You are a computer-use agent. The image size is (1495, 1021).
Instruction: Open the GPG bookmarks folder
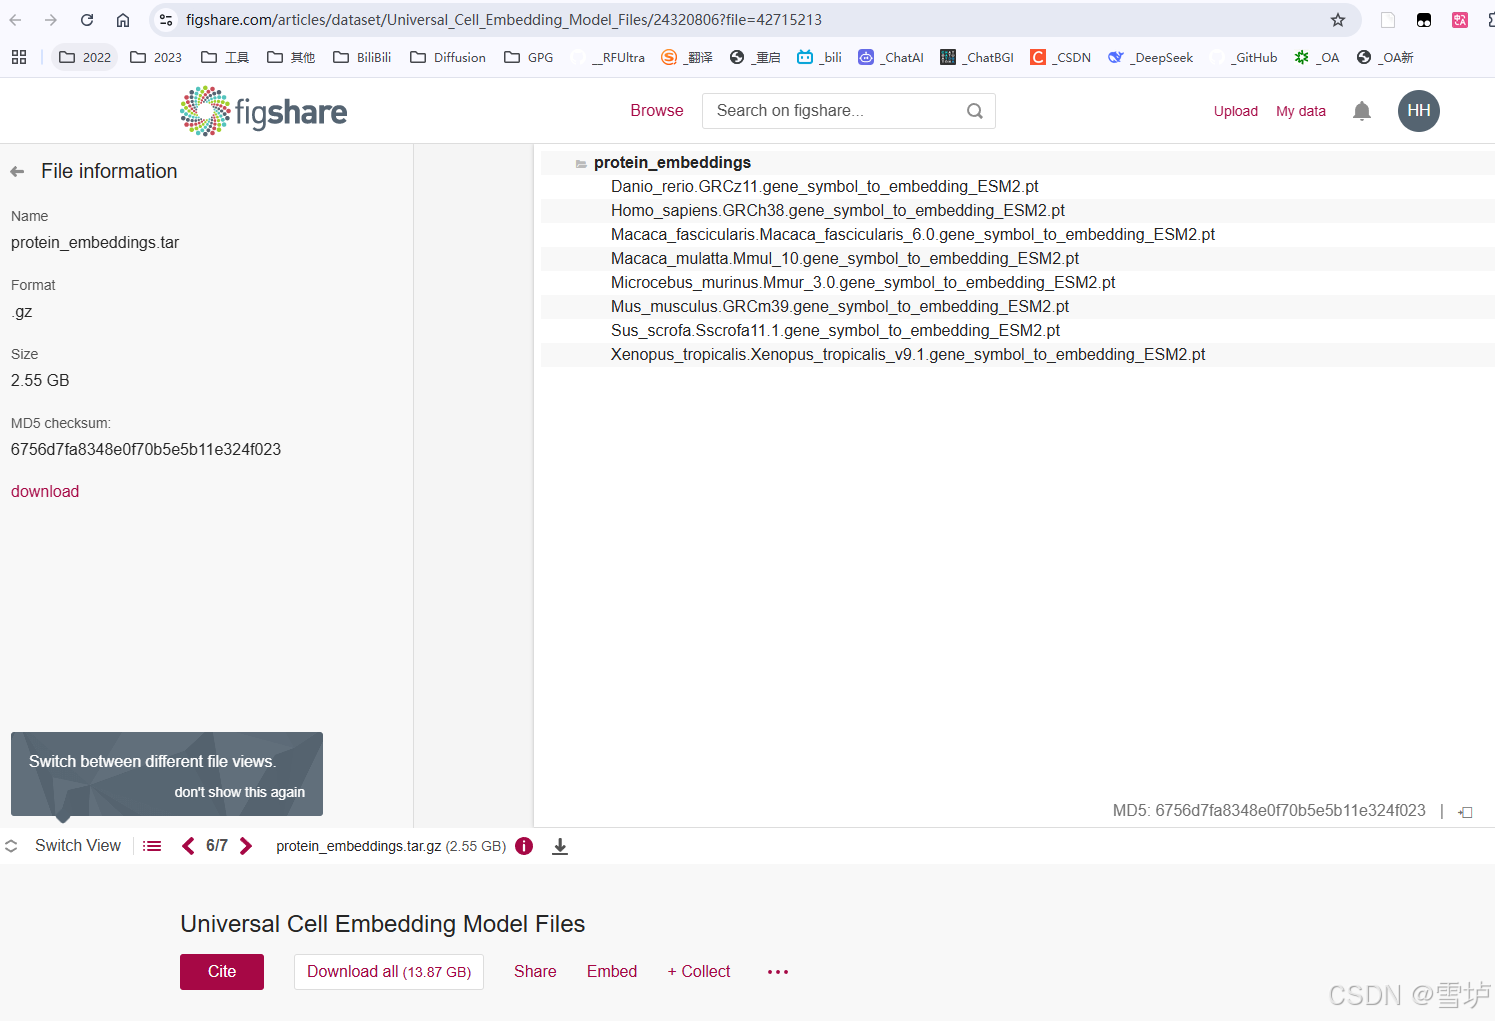click(529, 57)
